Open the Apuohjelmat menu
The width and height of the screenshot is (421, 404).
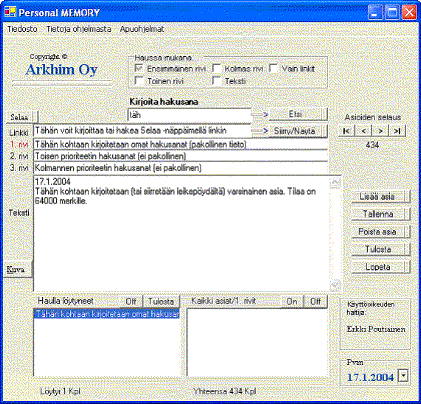coord(142,29)
